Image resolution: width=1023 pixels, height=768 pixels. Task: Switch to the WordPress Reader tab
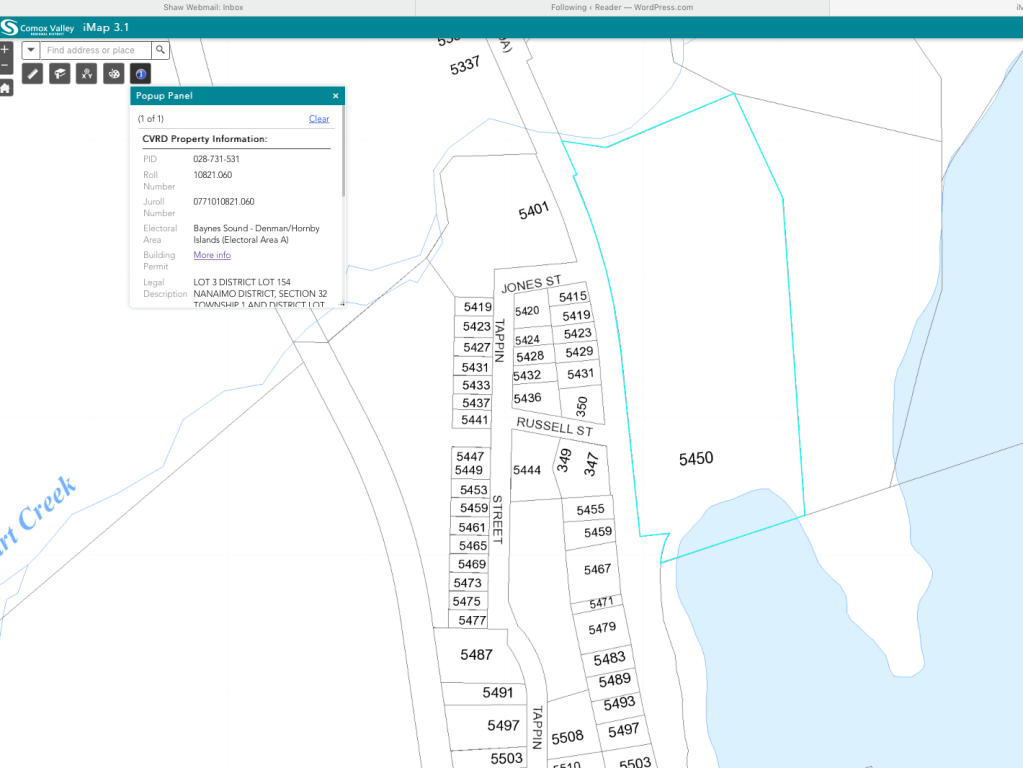[621, 7]
